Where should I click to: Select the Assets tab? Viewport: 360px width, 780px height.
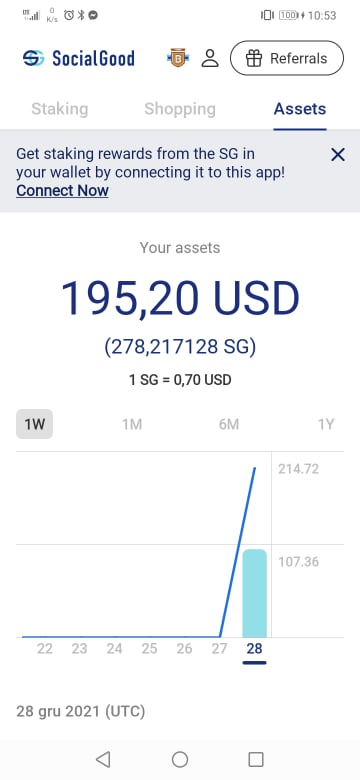click(300, 109)
